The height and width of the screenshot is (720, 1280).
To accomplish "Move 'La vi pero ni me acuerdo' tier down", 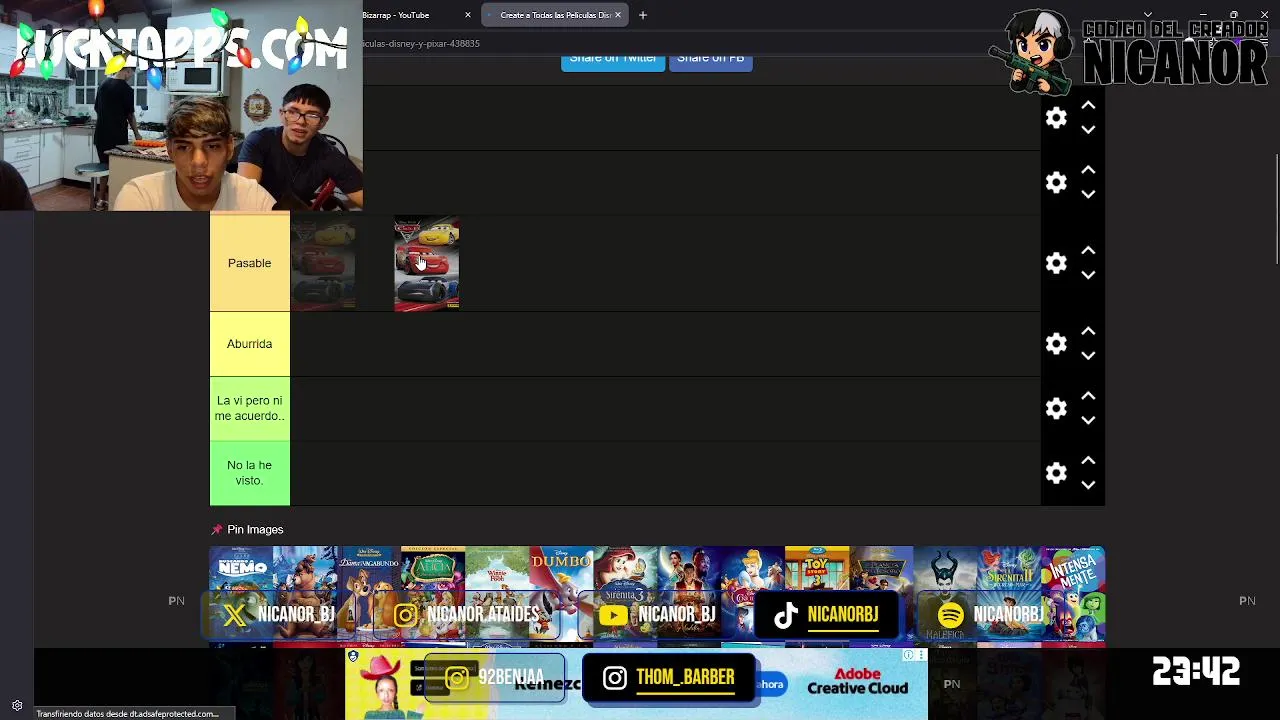I will pos(1088,420).
